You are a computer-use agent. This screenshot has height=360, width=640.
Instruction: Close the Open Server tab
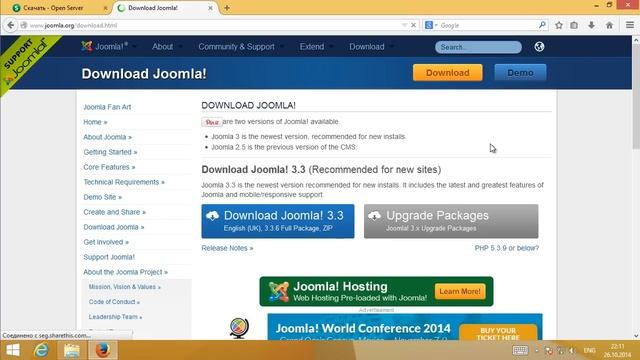pyautogui.click(x=105, y=8)
